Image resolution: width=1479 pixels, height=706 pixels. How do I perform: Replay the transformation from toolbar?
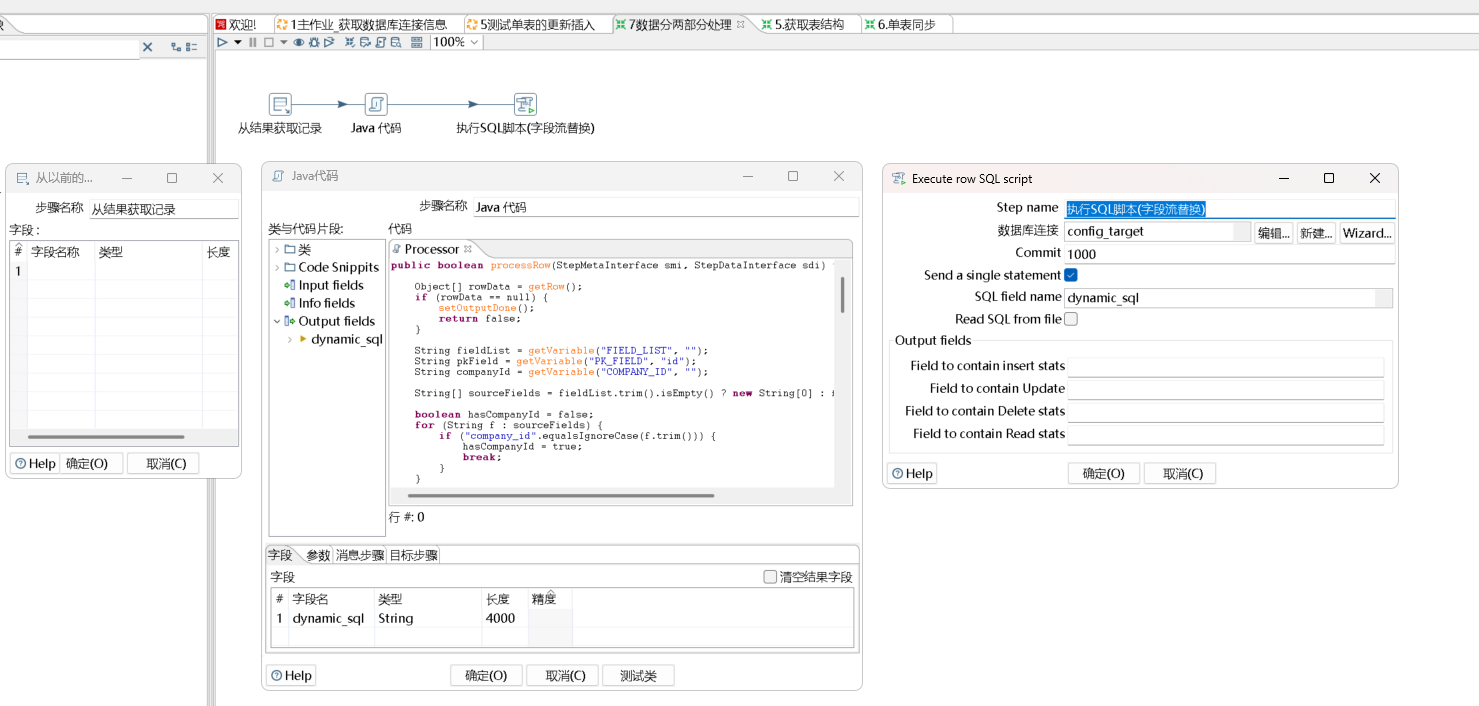(x=329, y=42)
